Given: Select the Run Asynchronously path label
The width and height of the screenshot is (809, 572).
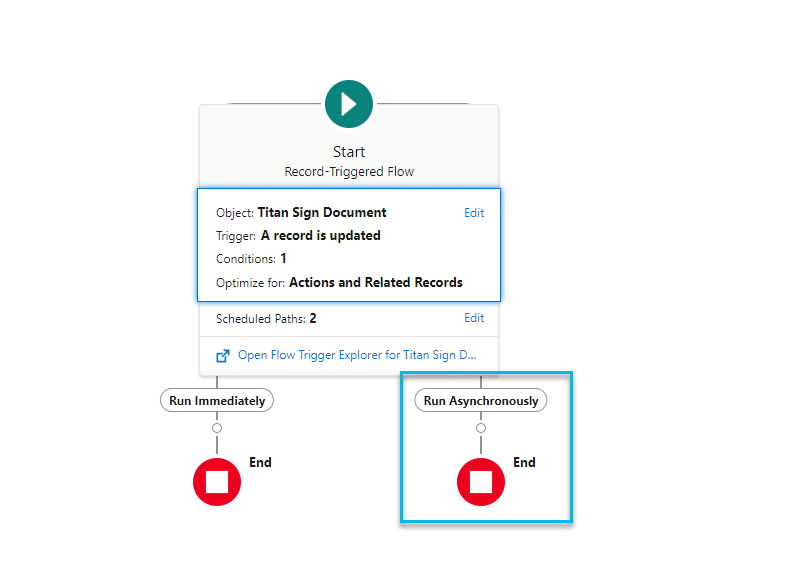Looking at the screenshot, I should [481, 401].
